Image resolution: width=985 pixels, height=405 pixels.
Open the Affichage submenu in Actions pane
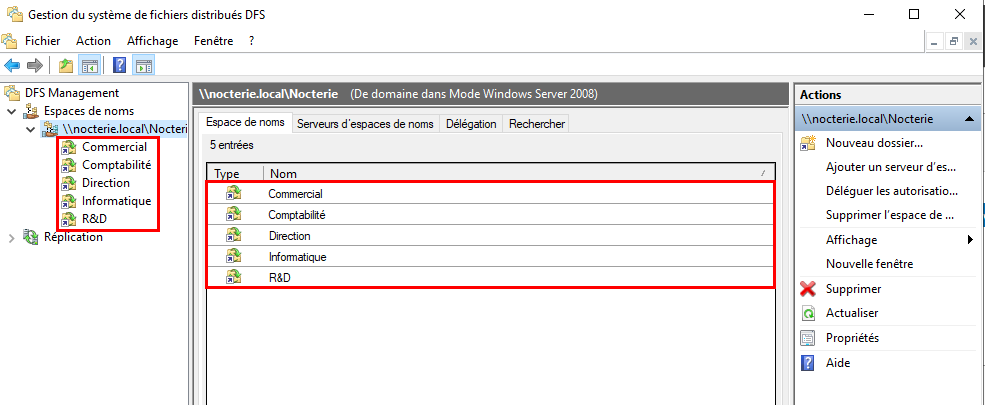850,240
